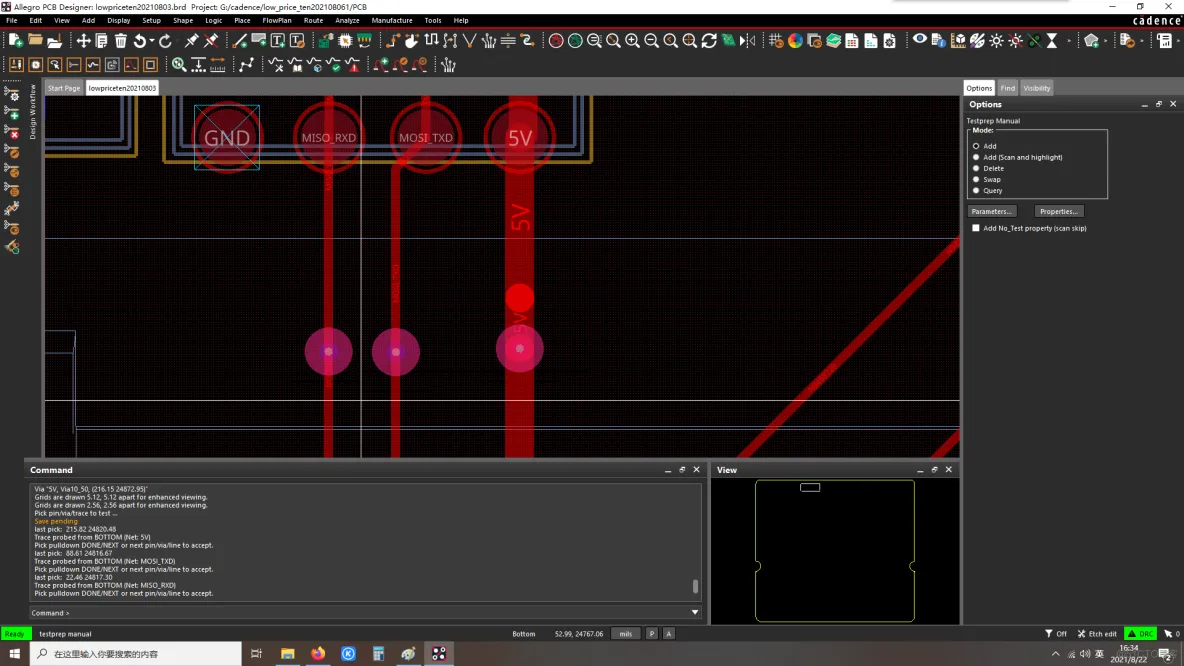This screenshot has width=1184, height=666.
Task: Select the Slide routing hand icon
Action: pos(412,41)
